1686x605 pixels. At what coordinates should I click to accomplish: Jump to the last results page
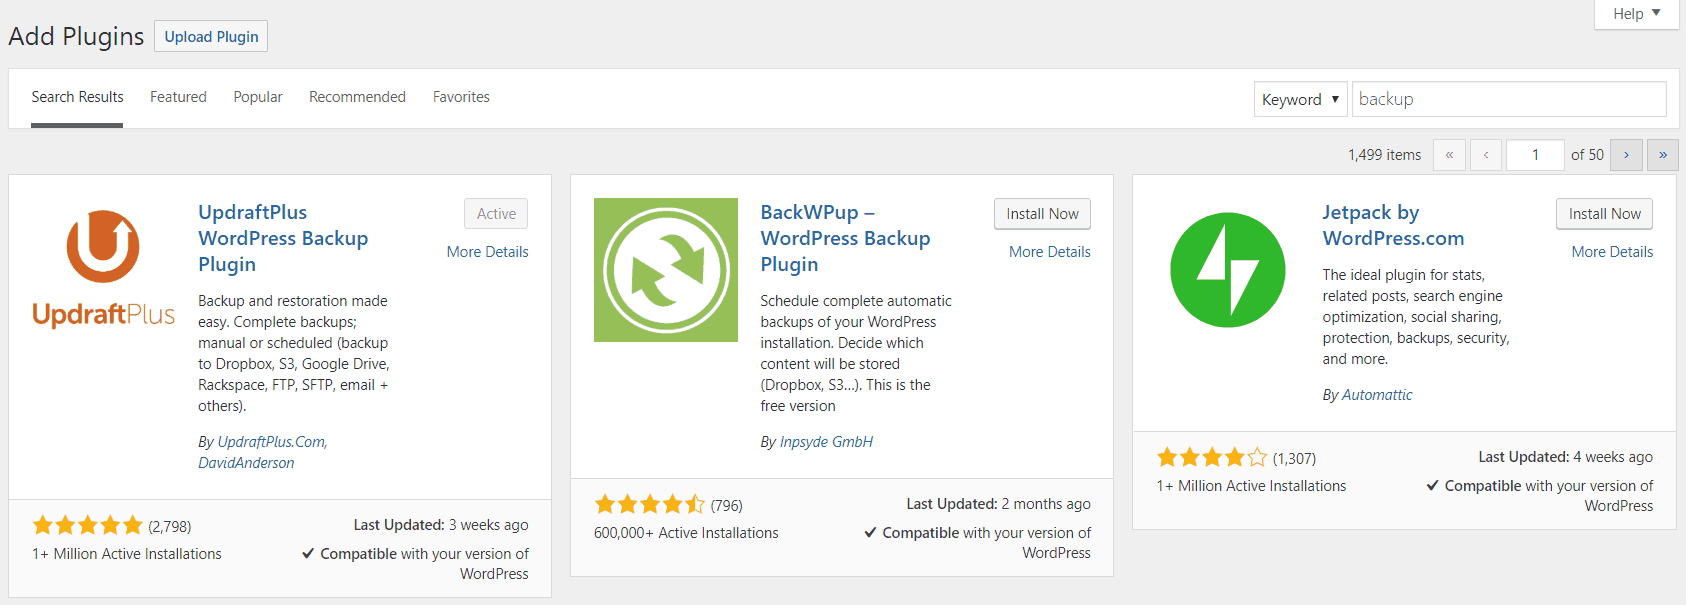[1662, 155]
